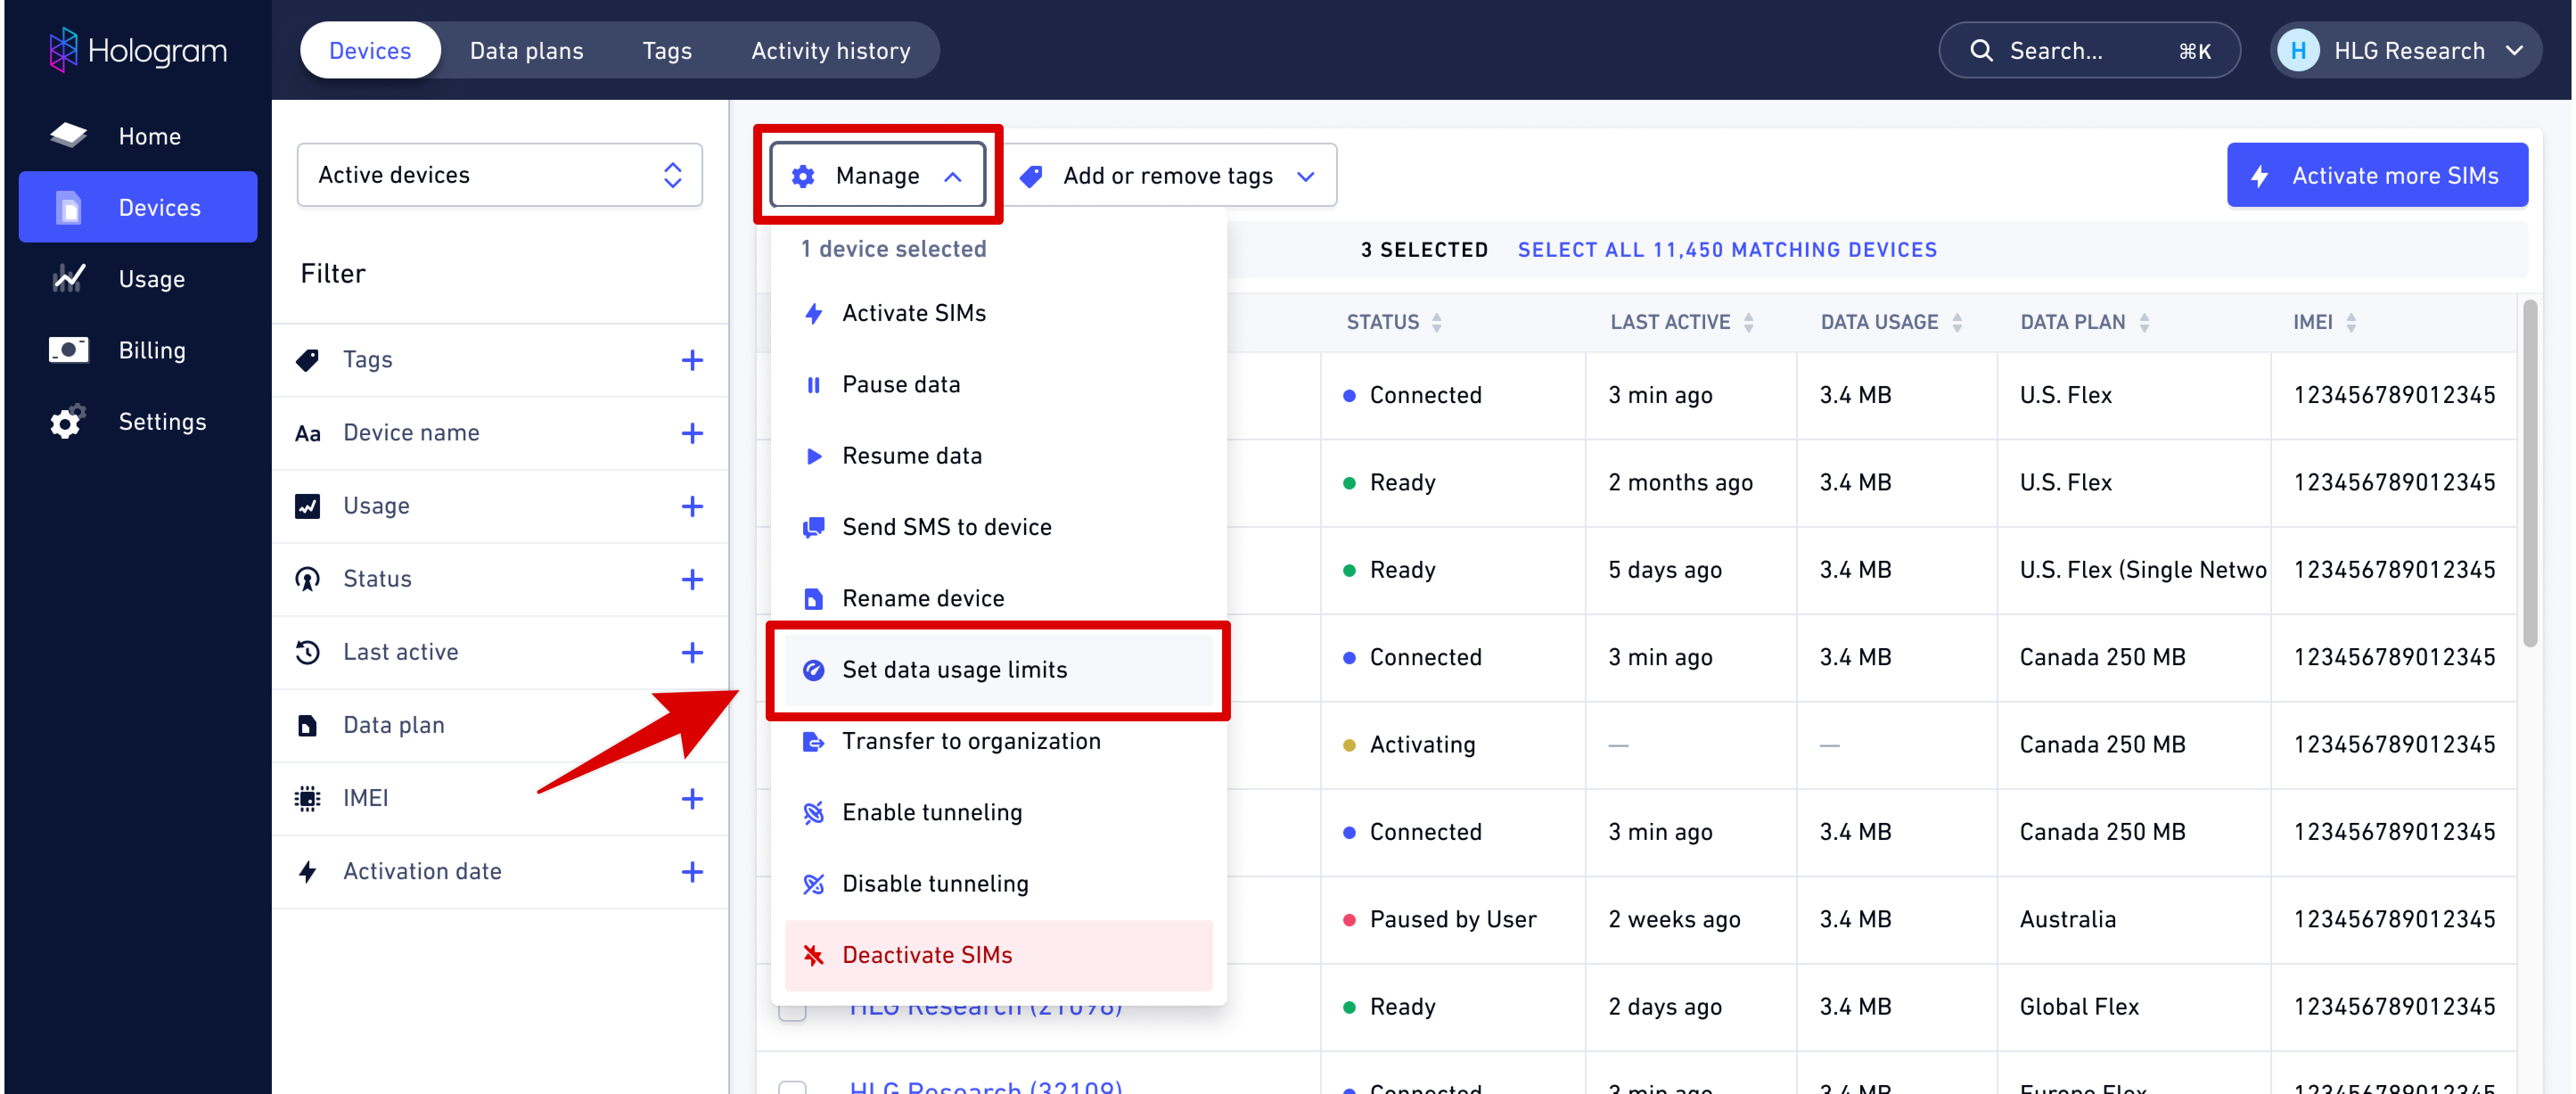This screenshot has width=2576, height=1094.
Task: Open Usage page from sidebar chart icon
Action: click(68, 278)
